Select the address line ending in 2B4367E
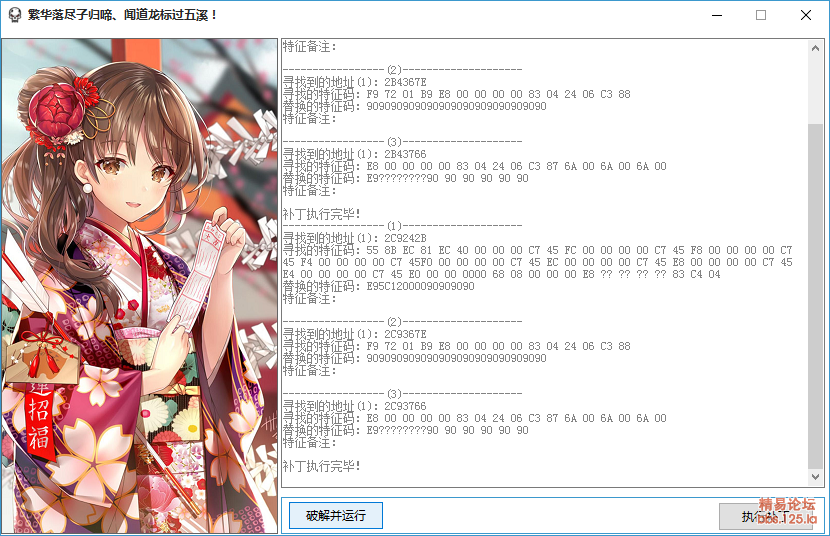The width and height of the screenshot is (830, 536). tap(354, 82)
